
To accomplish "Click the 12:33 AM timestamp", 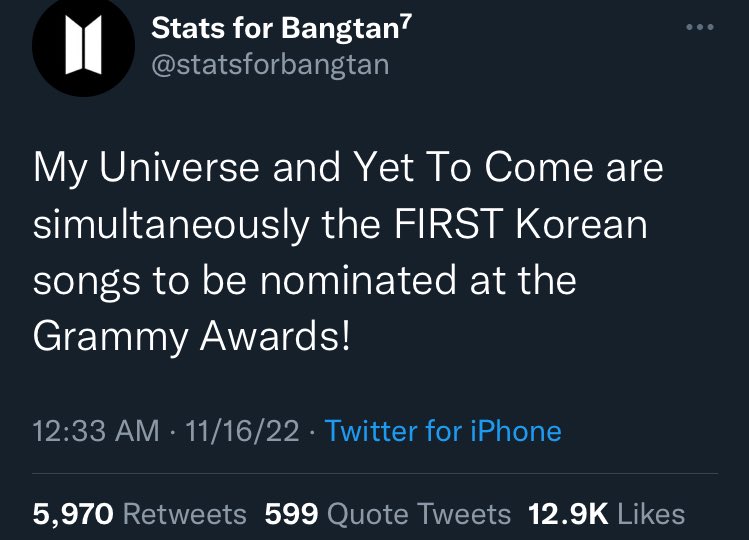I will coord(96,431).
